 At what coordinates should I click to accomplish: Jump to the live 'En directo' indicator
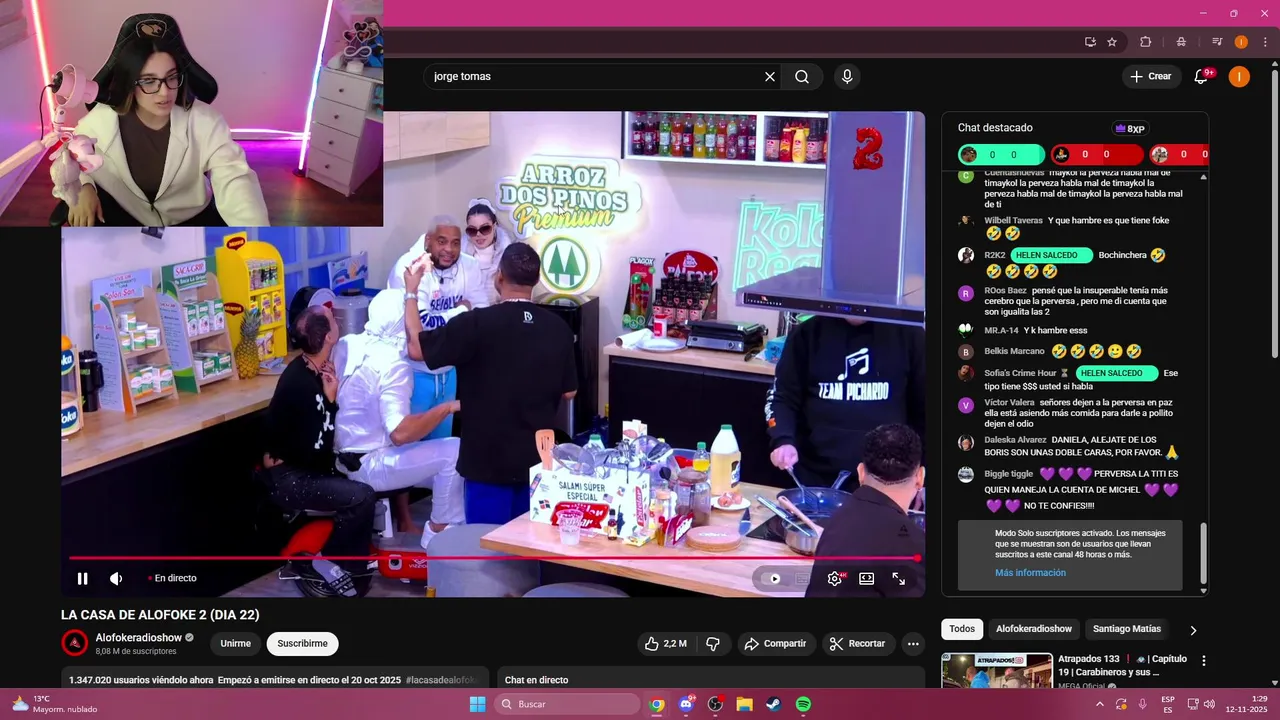click(172, 578)
